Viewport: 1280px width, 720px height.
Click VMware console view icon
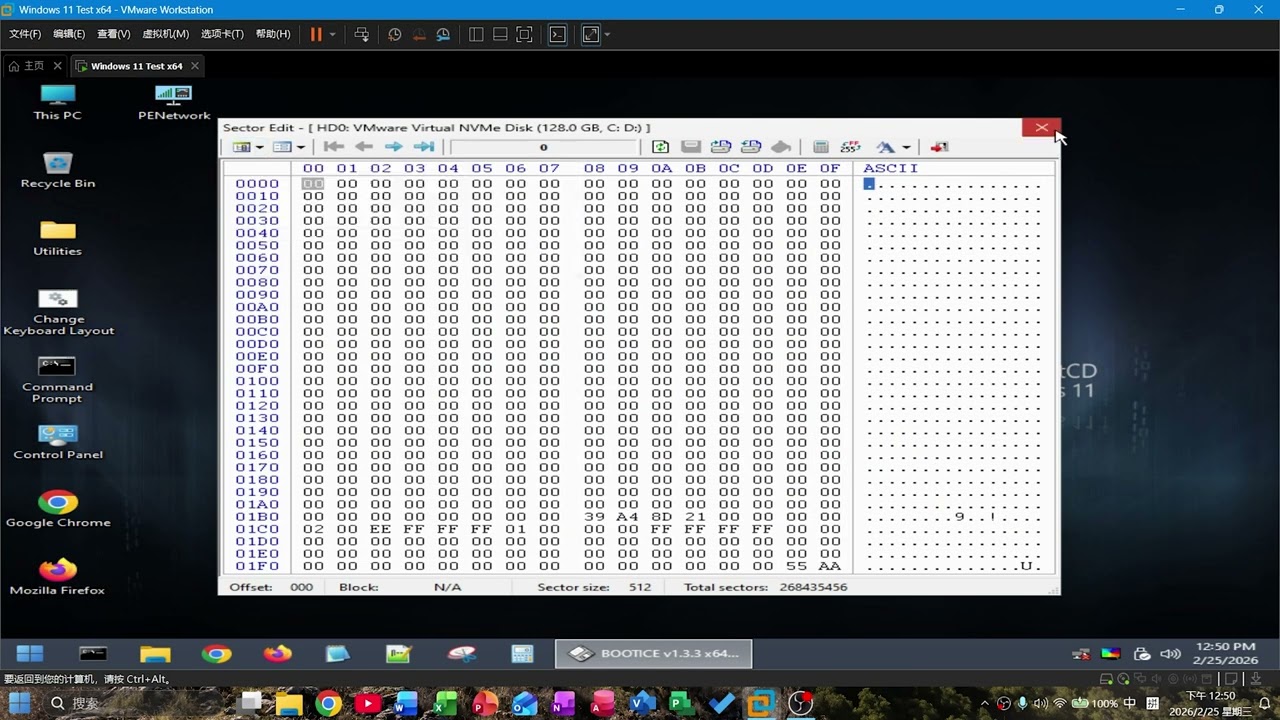pos(558,34)
